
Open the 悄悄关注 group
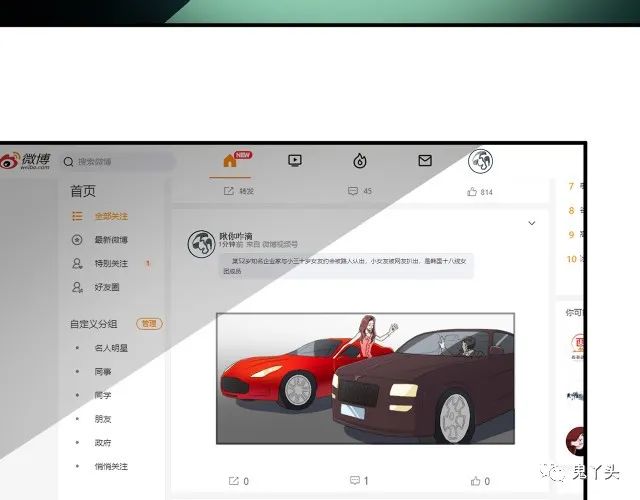coord(111,466)
